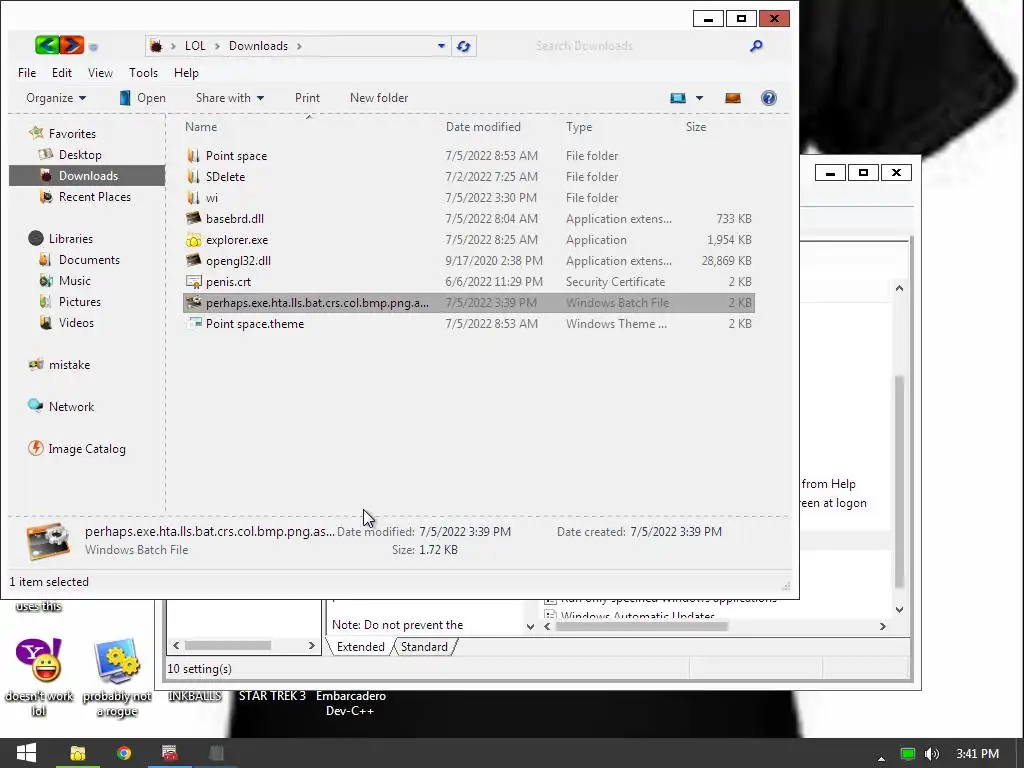Open the Help menu
Viewport: 1024px width, 768px height.
[186, 72]
